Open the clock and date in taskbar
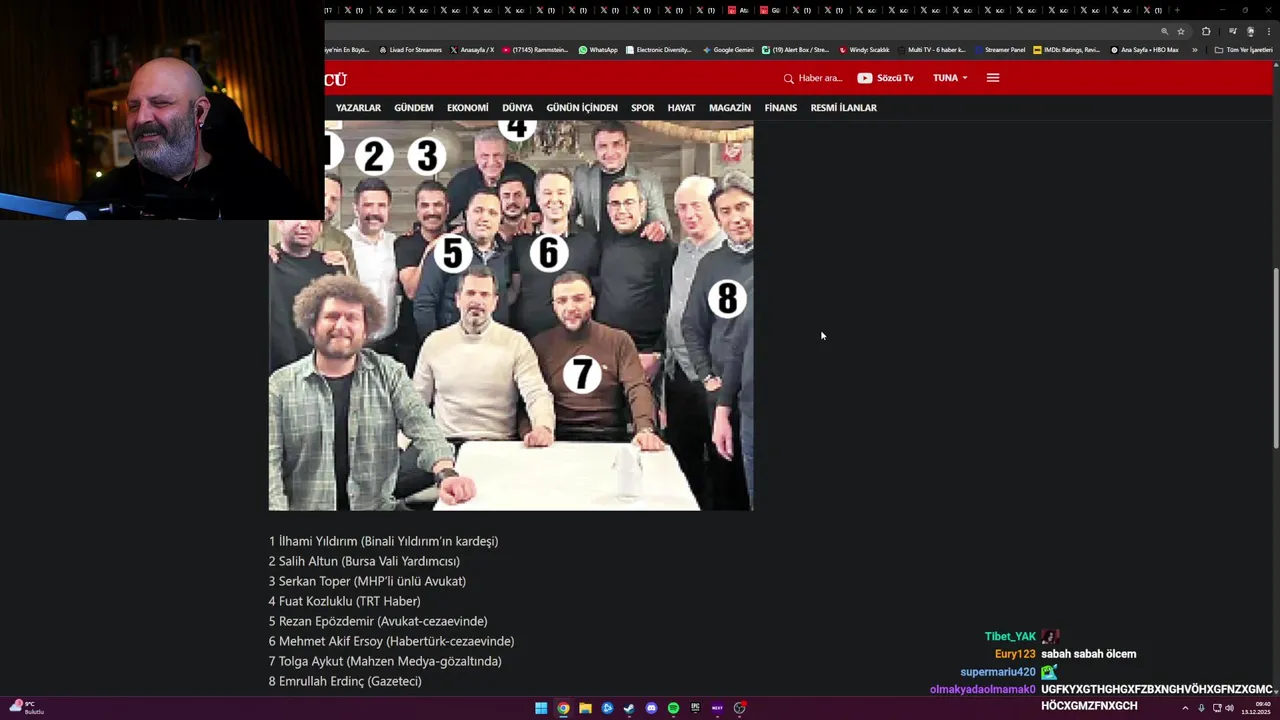The width and height of the screenshot is (1280, 720). pos(1256,708)
